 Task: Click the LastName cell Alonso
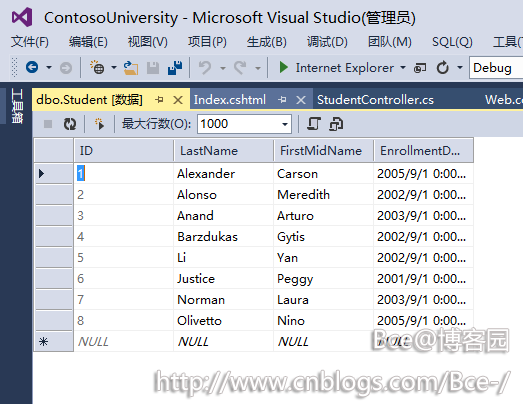point(223,194)
